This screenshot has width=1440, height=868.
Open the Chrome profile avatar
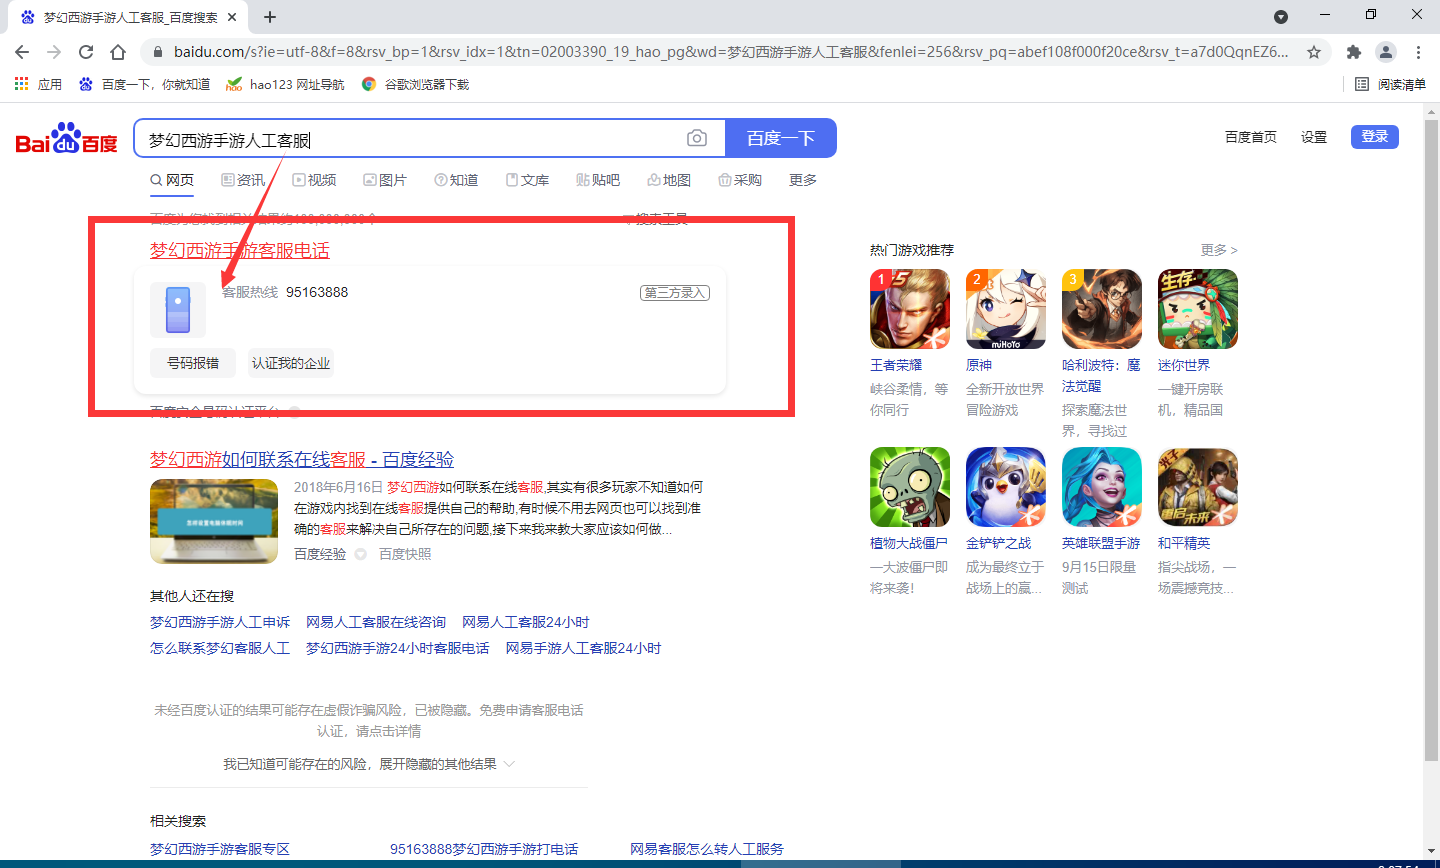[1386, 52]
